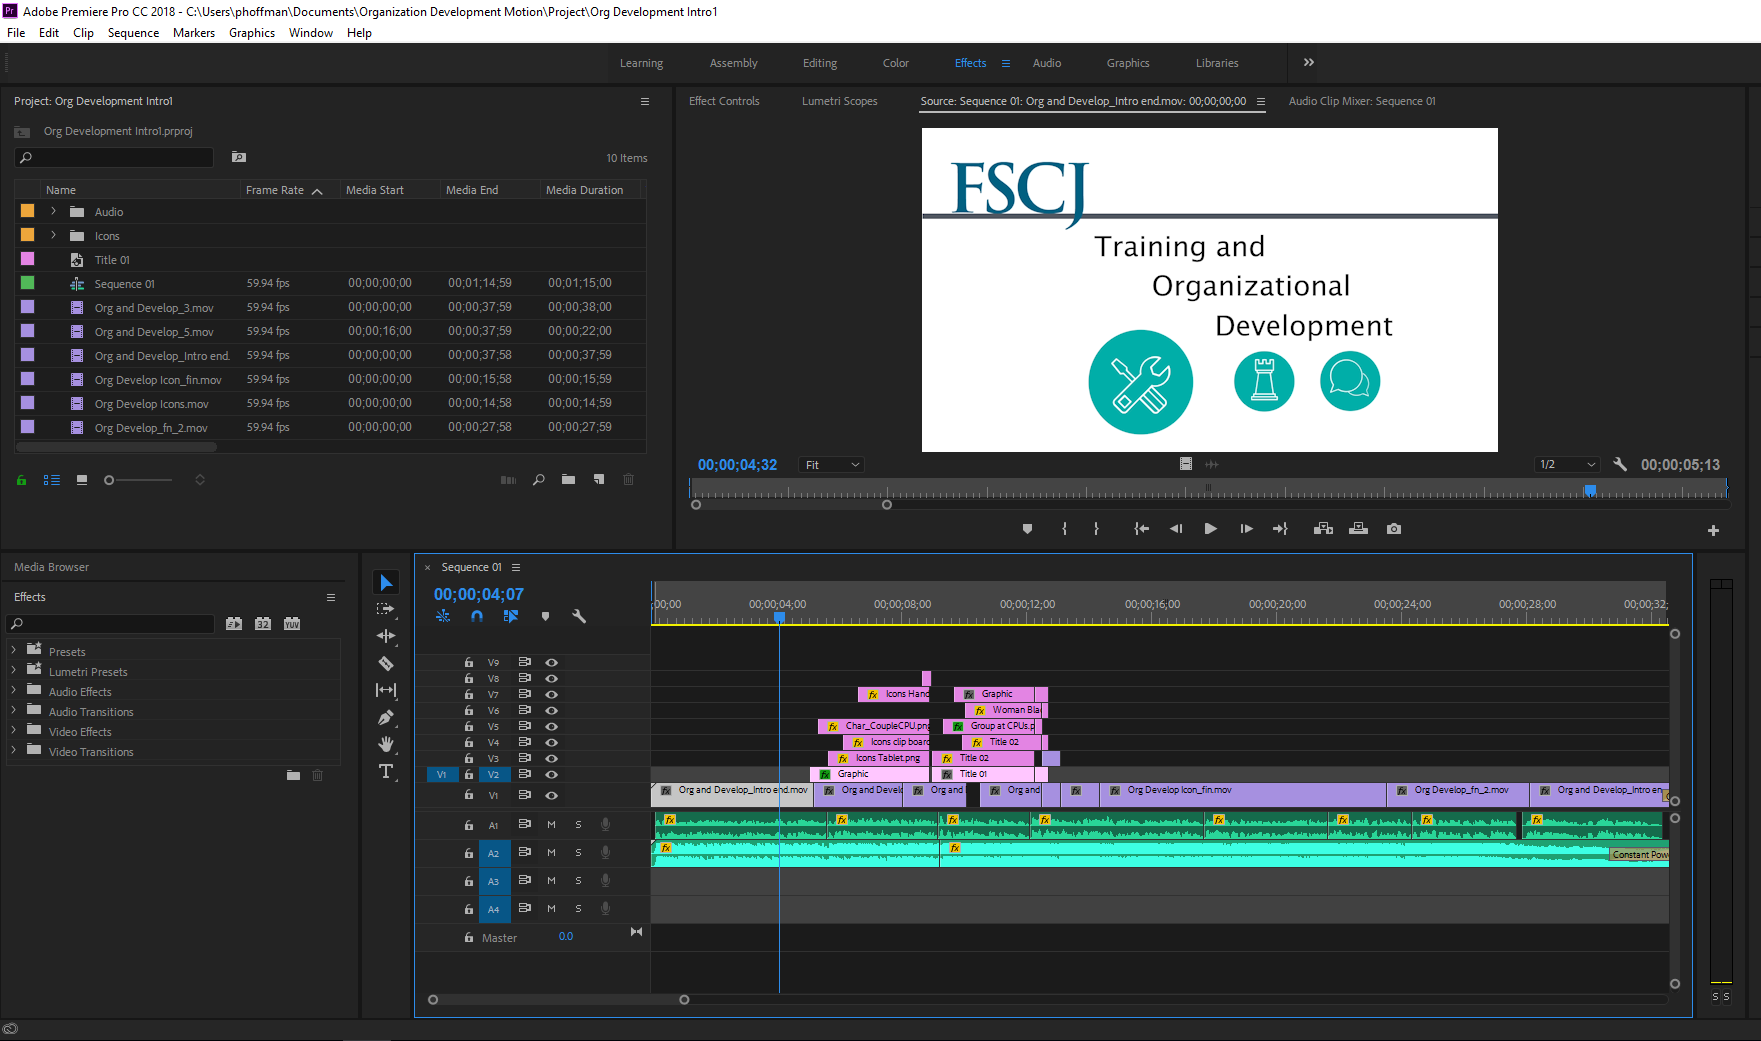
Task: Adjust the project thumbnail zoom slider
Action: (x=110, y=480)
